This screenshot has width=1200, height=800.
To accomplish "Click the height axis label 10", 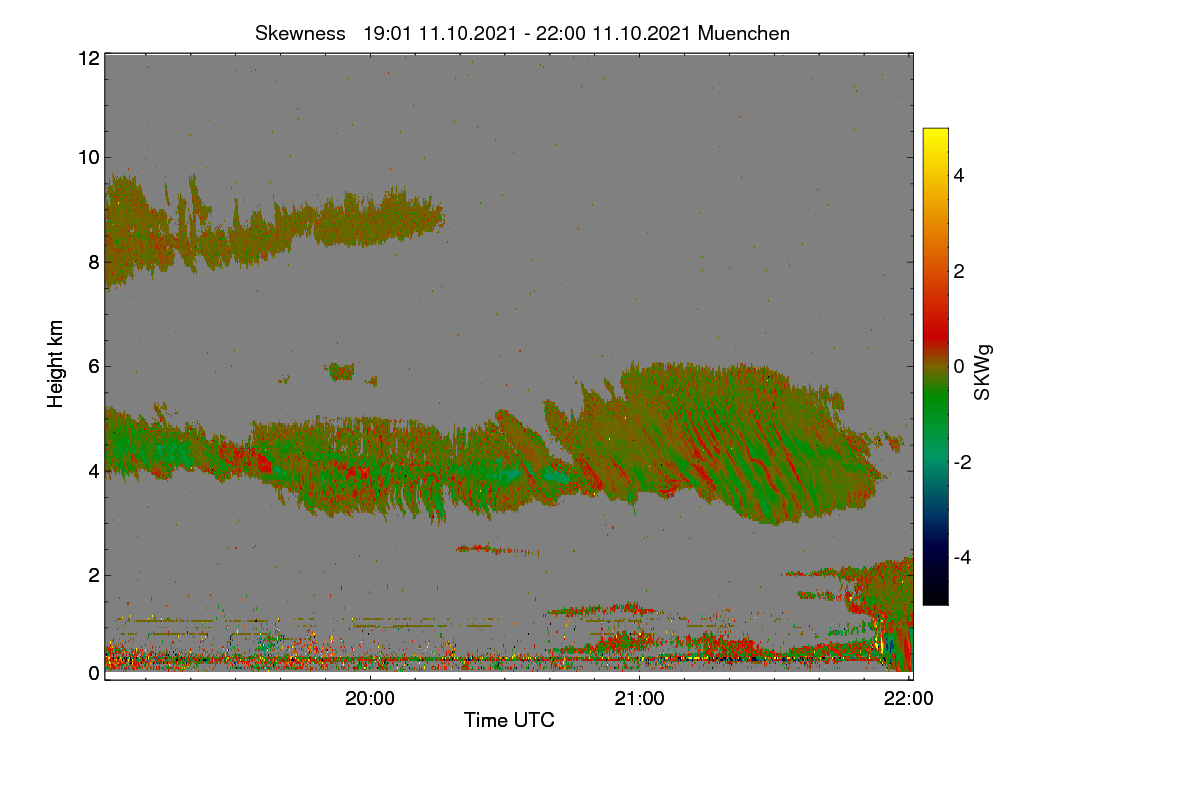I will click(87, 157).
